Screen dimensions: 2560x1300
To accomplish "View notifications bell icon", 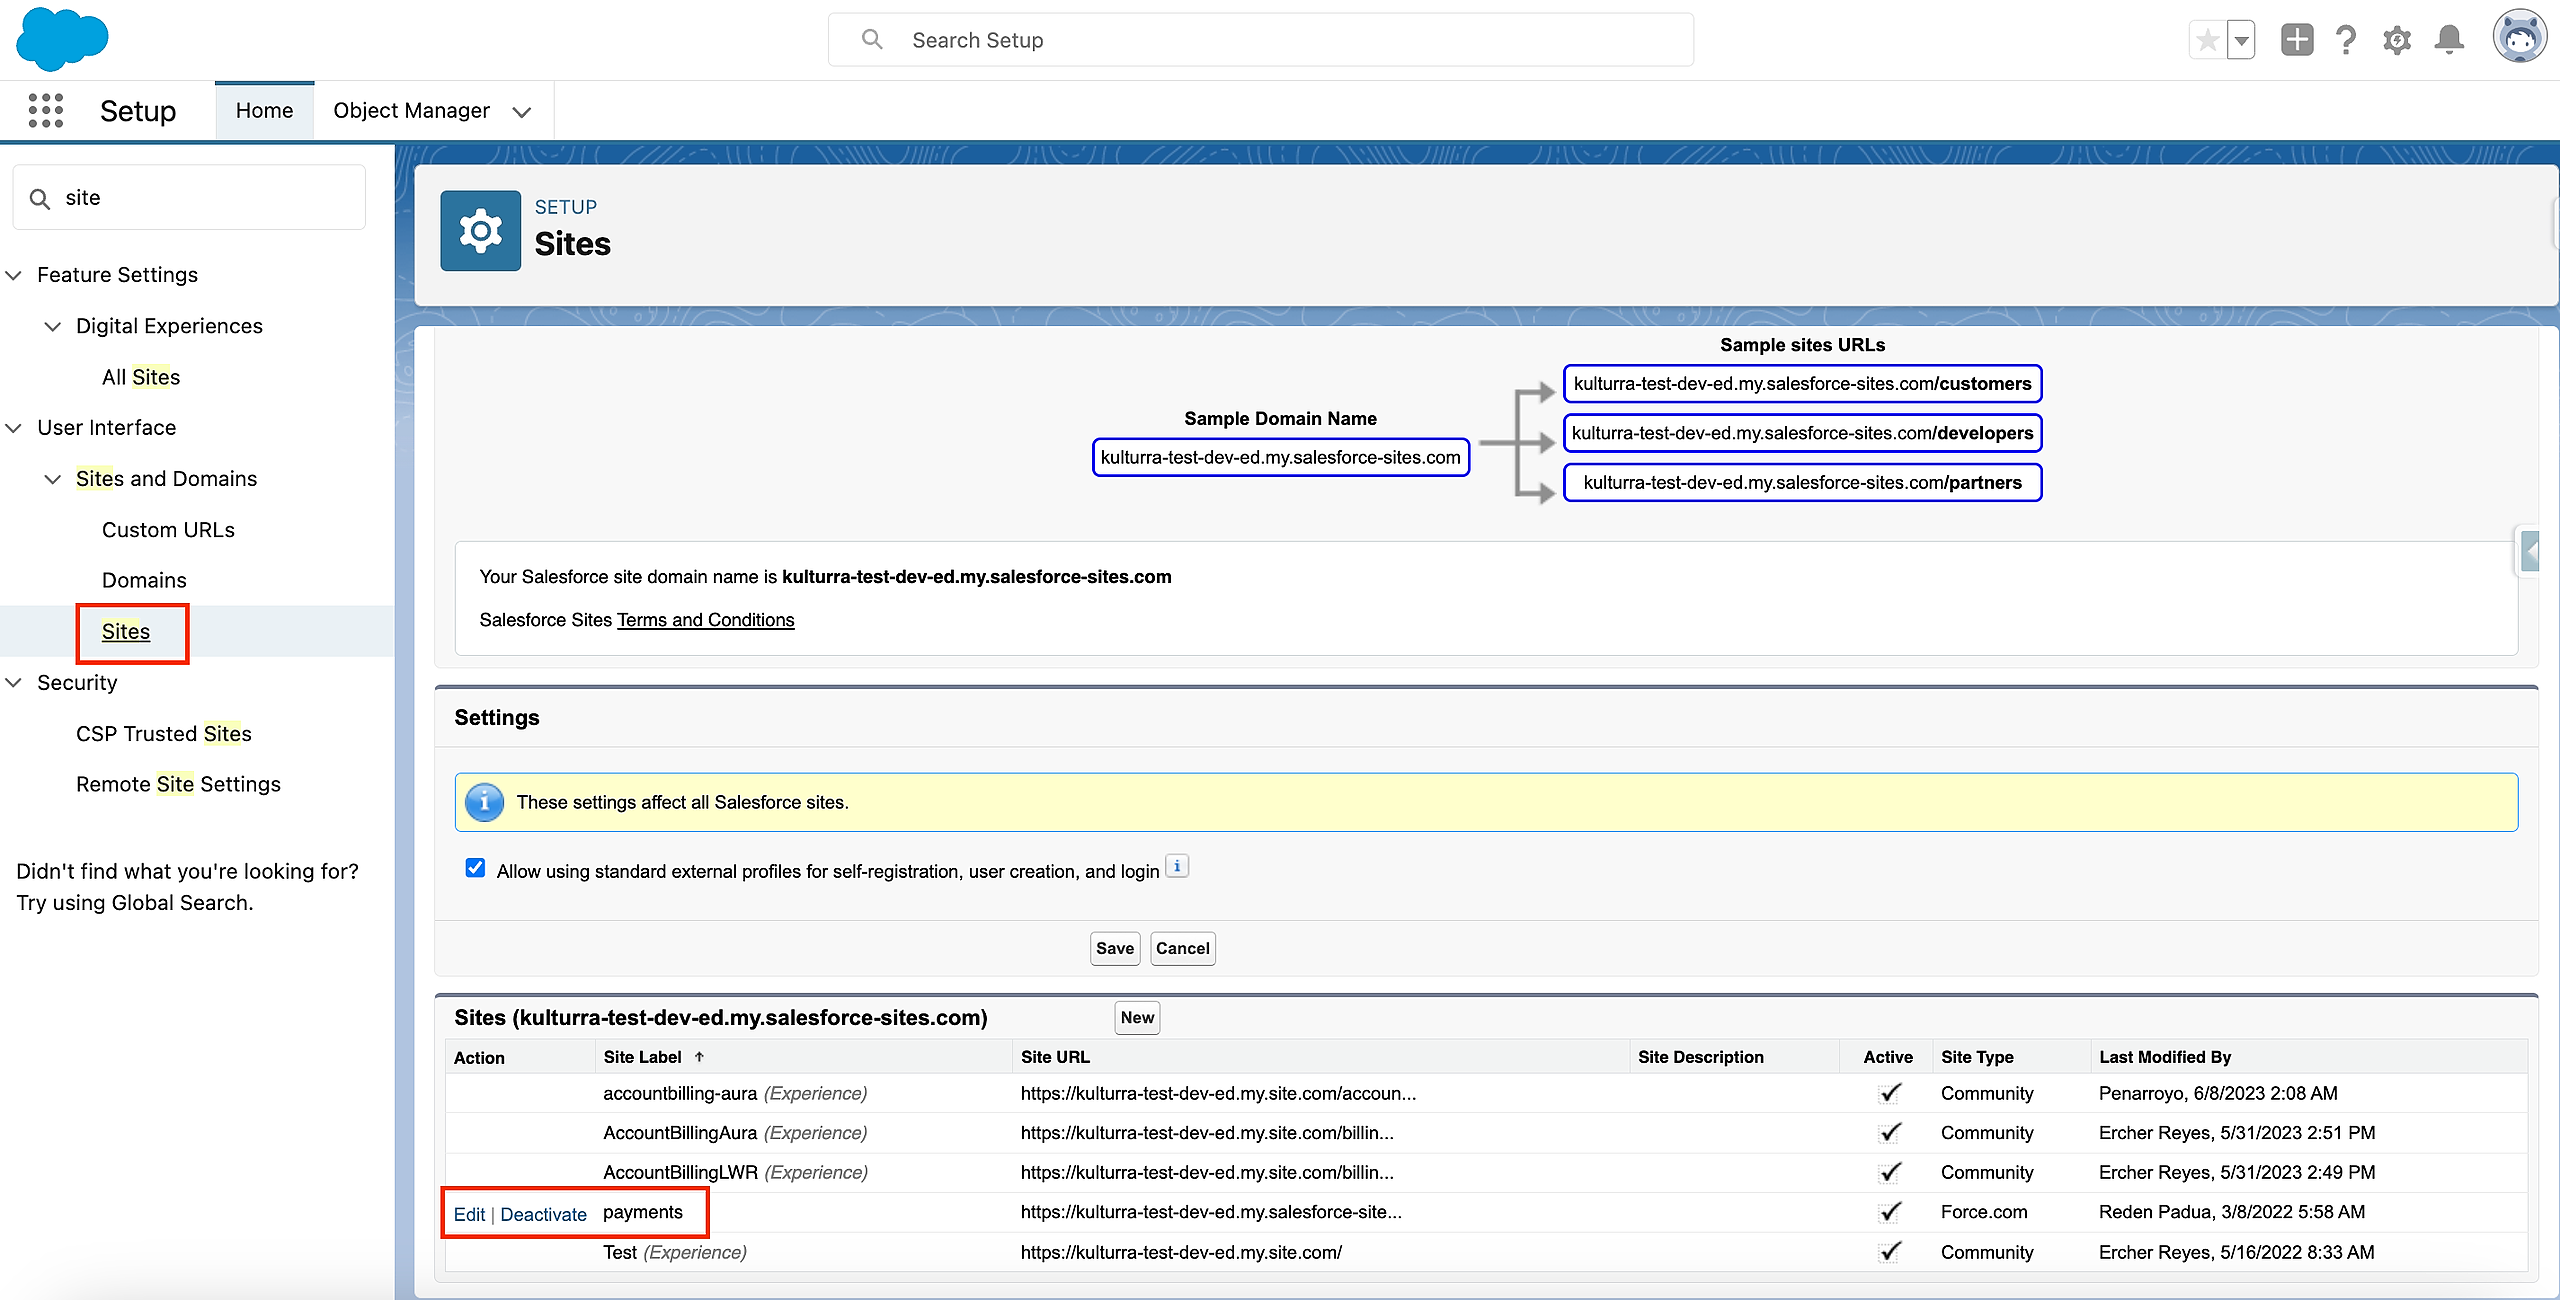I will [2449, 40].
